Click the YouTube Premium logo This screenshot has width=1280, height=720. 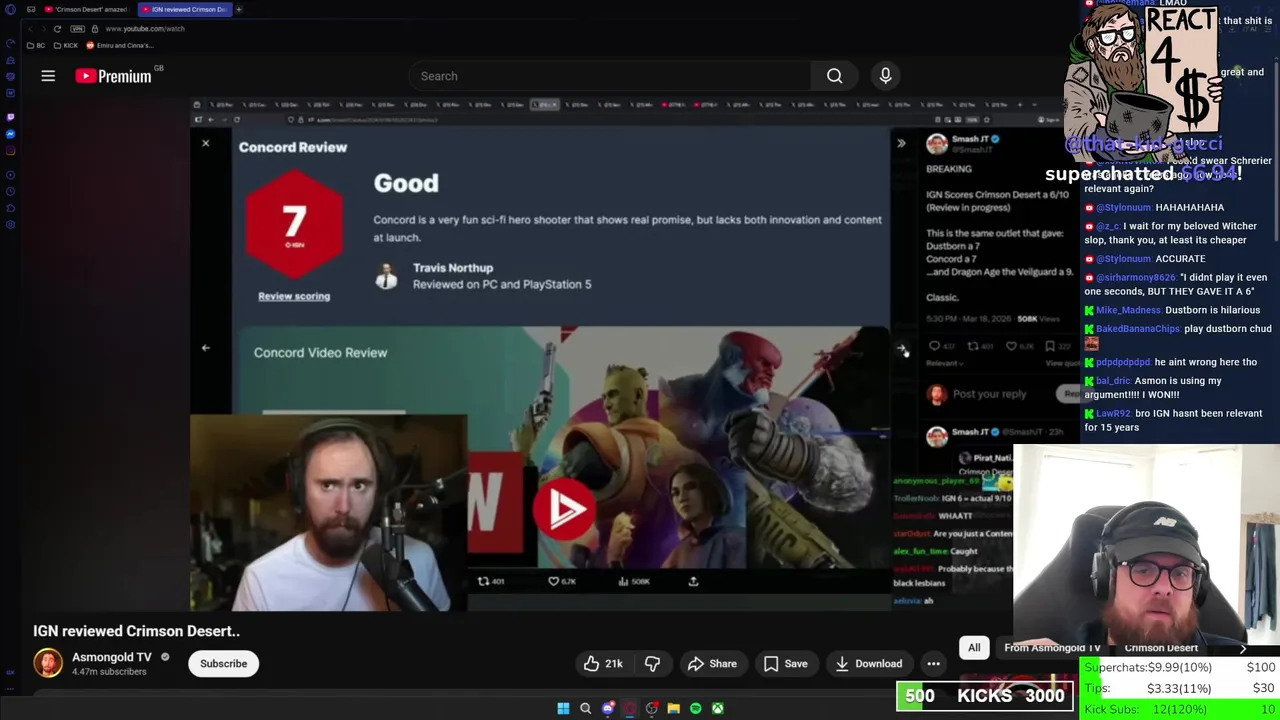(113, 76)
